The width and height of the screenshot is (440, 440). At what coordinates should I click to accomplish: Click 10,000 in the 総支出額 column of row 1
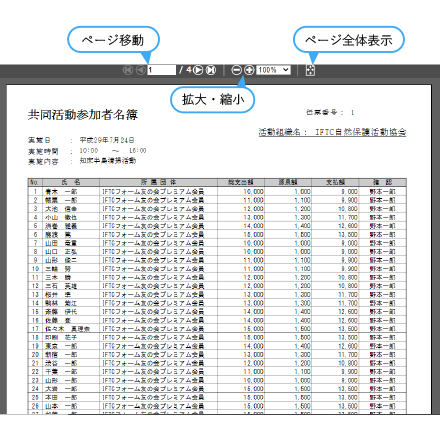point(253,192)
